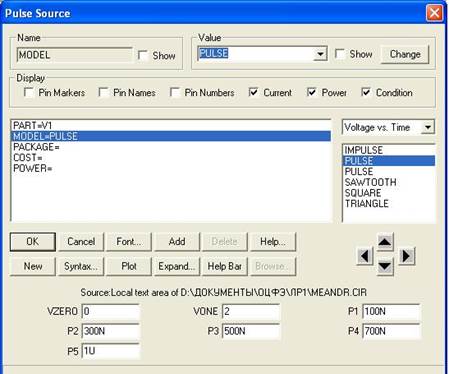Click the Name field containing MODEL
Screen dimensions: 449x374
pos(74,55)
